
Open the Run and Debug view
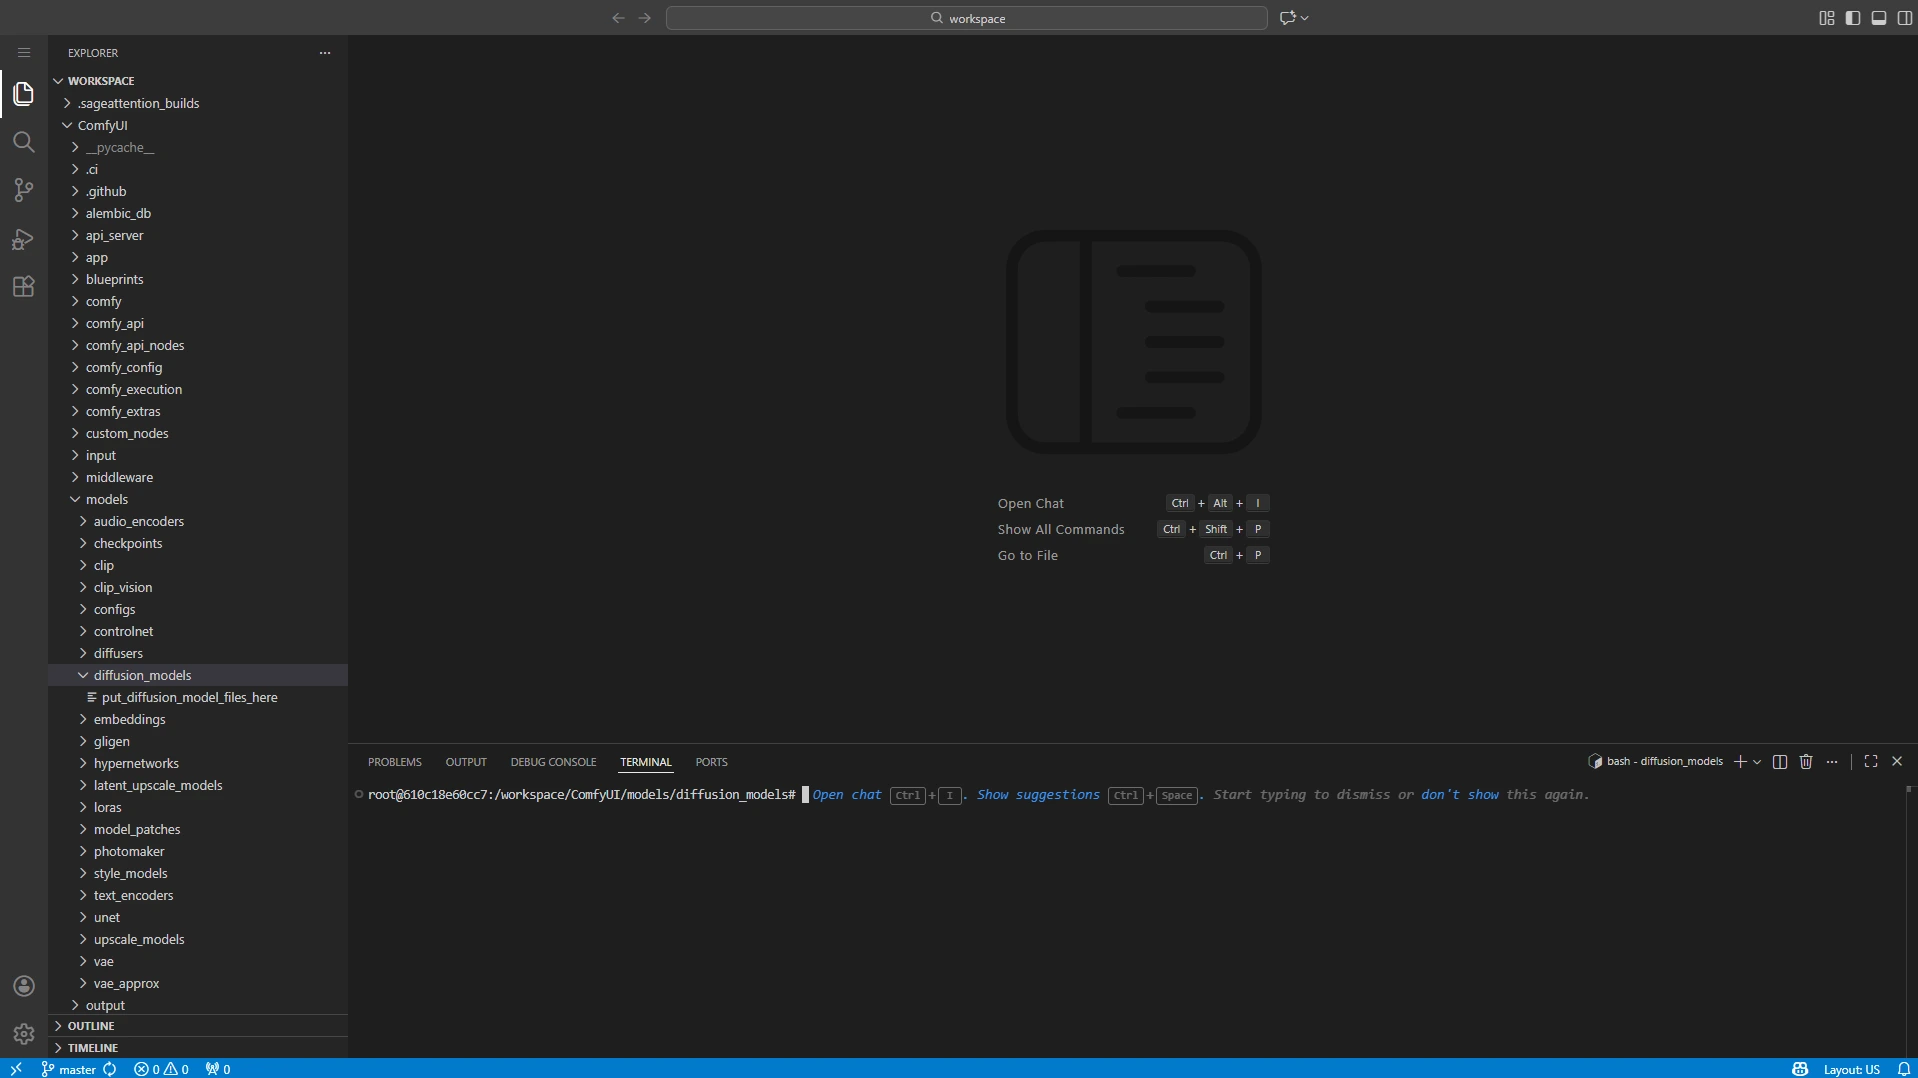[23, 239]
